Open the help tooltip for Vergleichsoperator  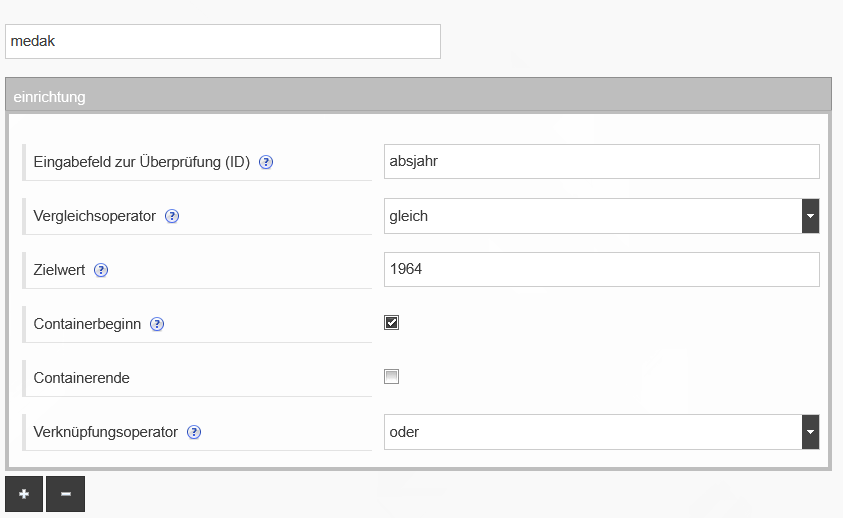tap(172, 216)
